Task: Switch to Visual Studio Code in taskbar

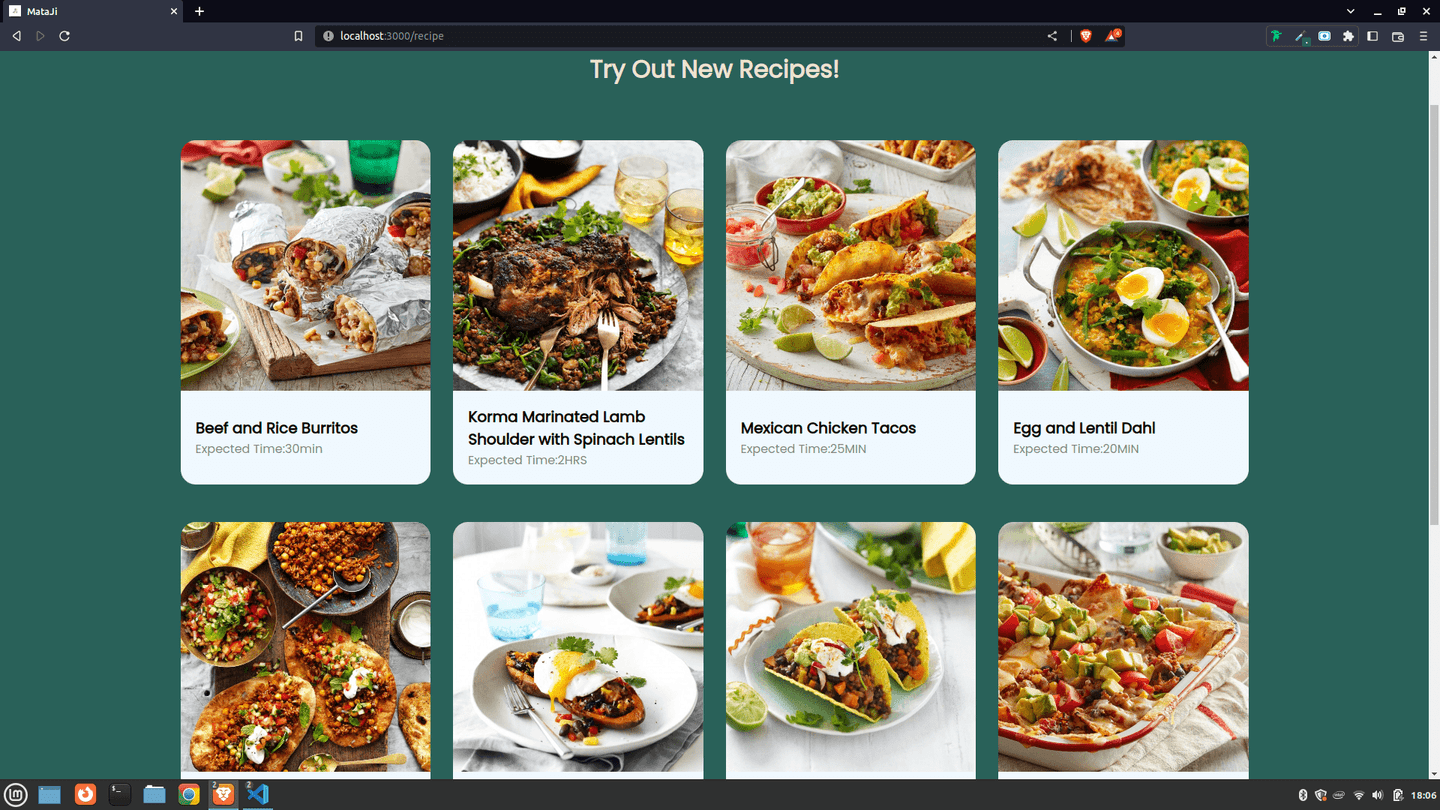Action: point(258,795)
